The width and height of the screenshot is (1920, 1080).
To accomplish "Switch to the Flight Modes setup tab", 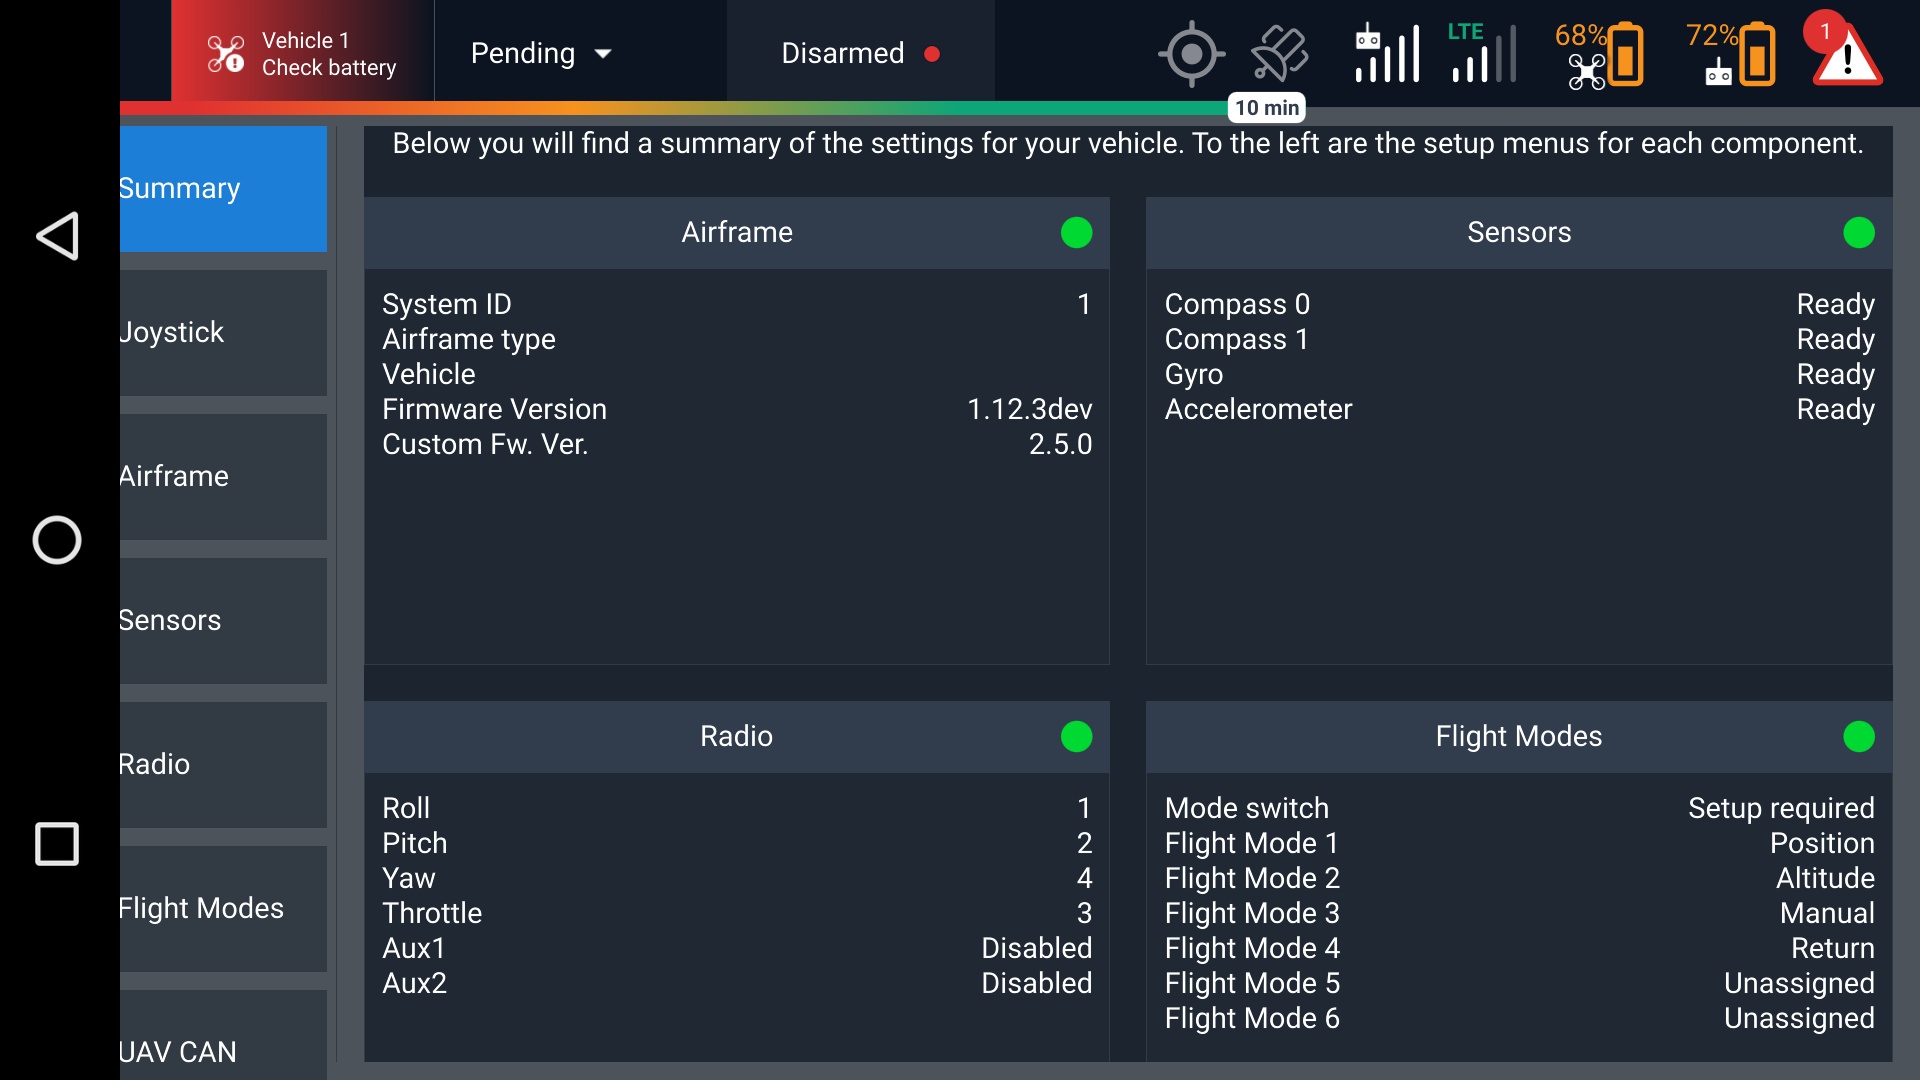I will (223, 909).
